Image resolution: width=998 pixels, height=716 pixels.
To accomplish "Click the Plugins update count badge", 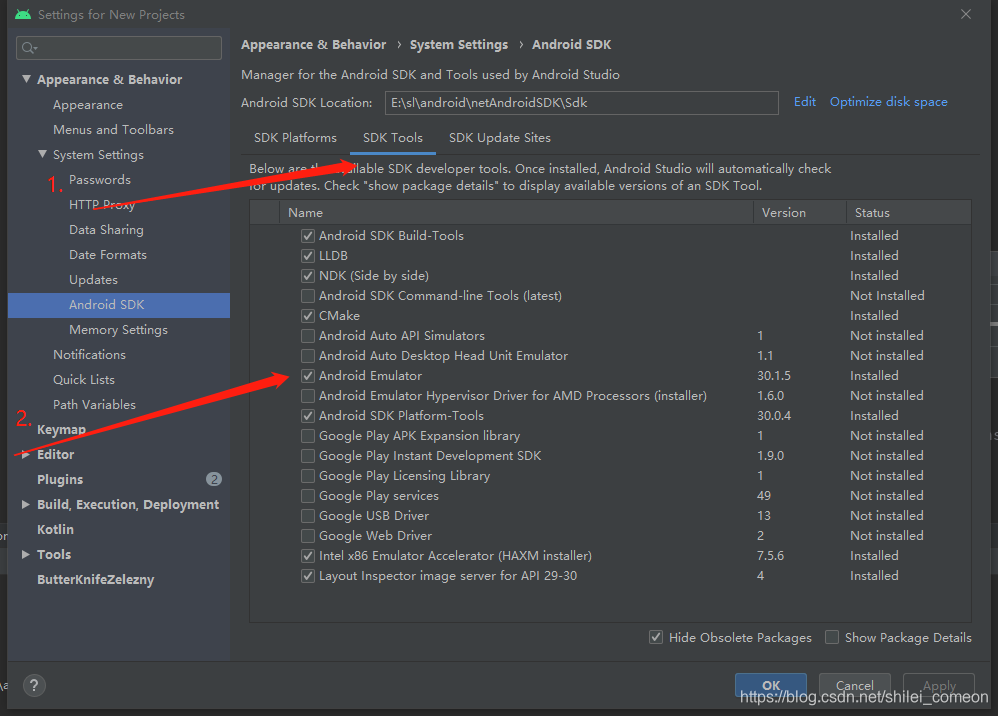I will coord(214,479).
